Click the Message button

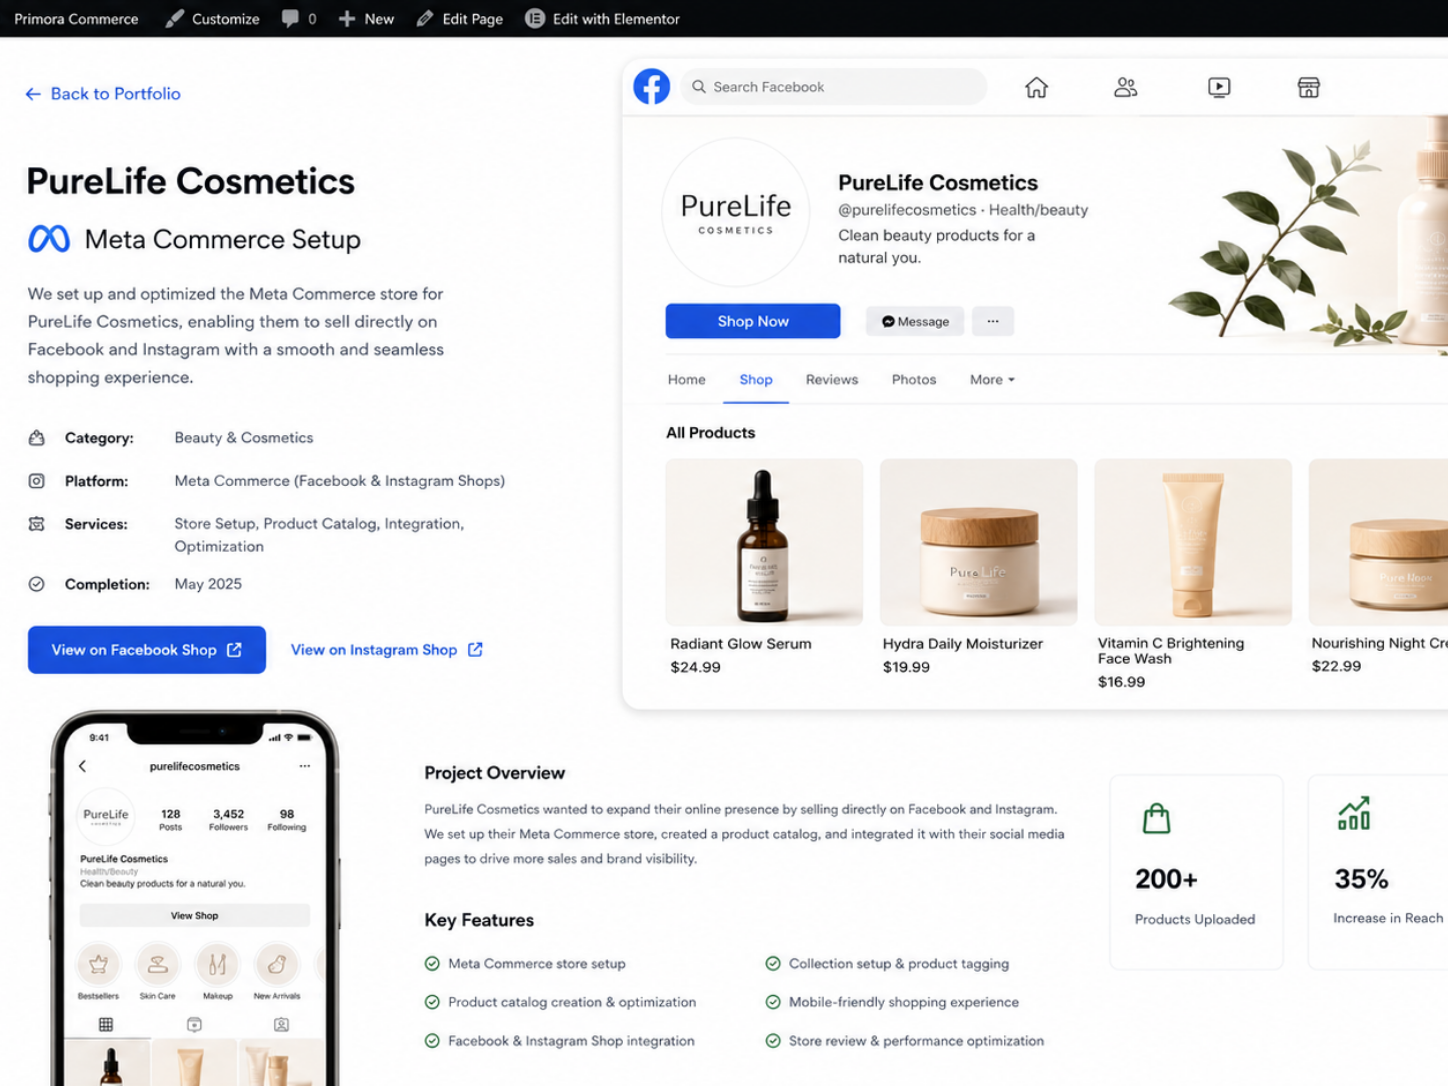click(915, 321)
